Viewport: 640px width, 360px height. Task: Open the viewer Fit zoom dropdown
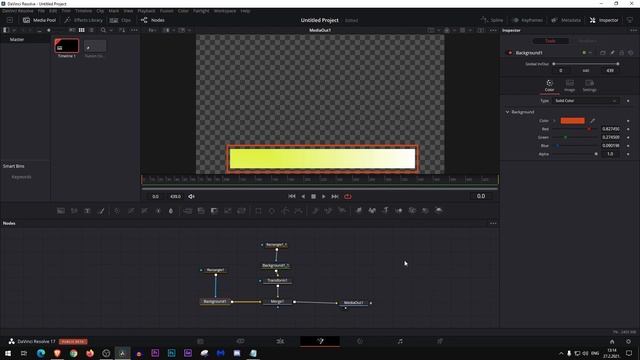pos(153,30)
